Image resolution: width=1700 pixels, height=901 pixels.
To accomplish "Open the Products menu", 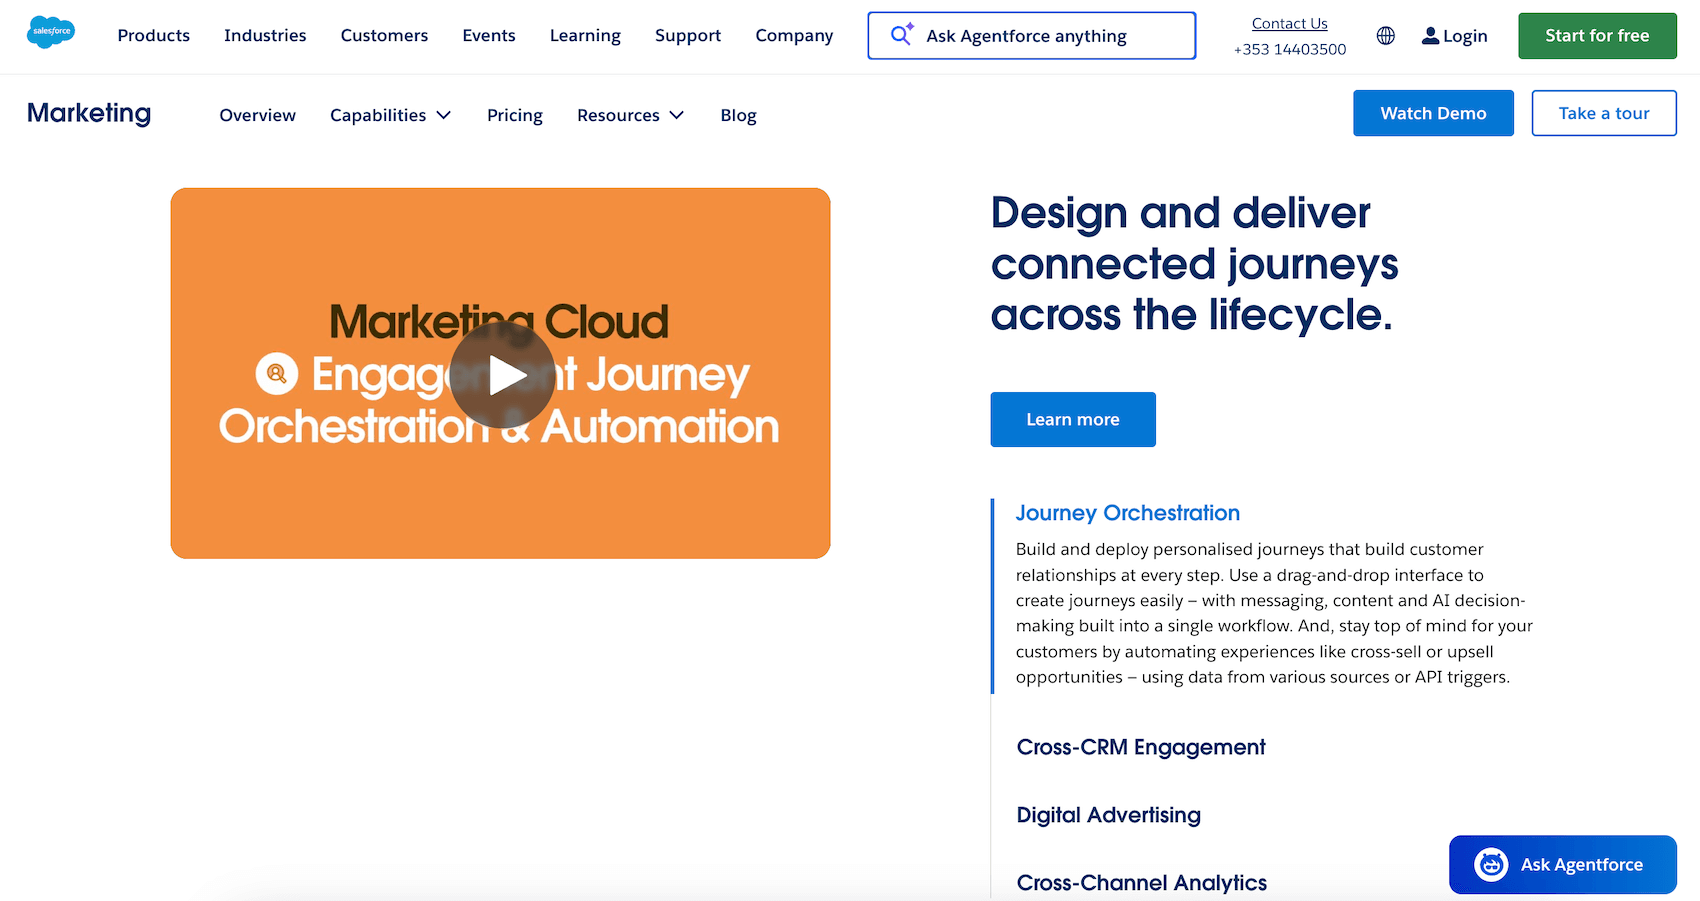I will [x=153, y=35].
